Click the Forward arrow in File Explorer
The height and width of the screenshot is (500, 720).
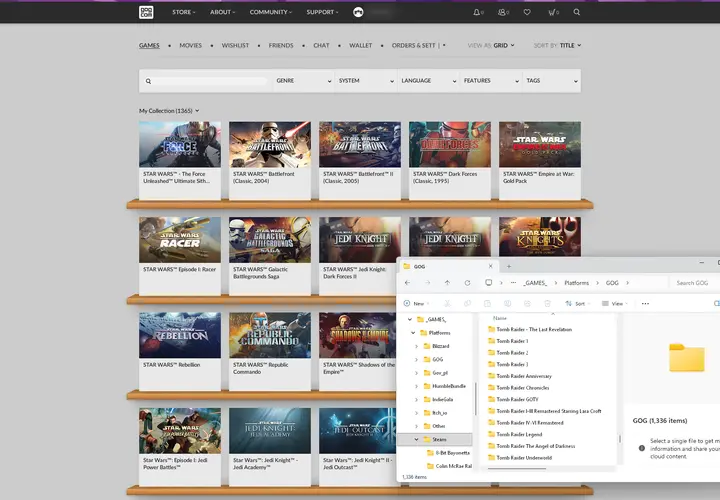click(x=428, y=283)
